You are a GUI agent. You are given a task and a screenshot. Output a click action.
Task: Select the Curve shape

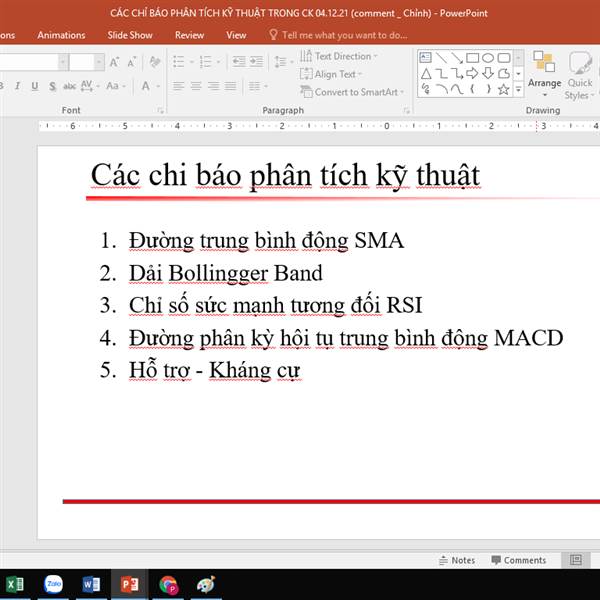pyautogui.click(x=457, y=89)
